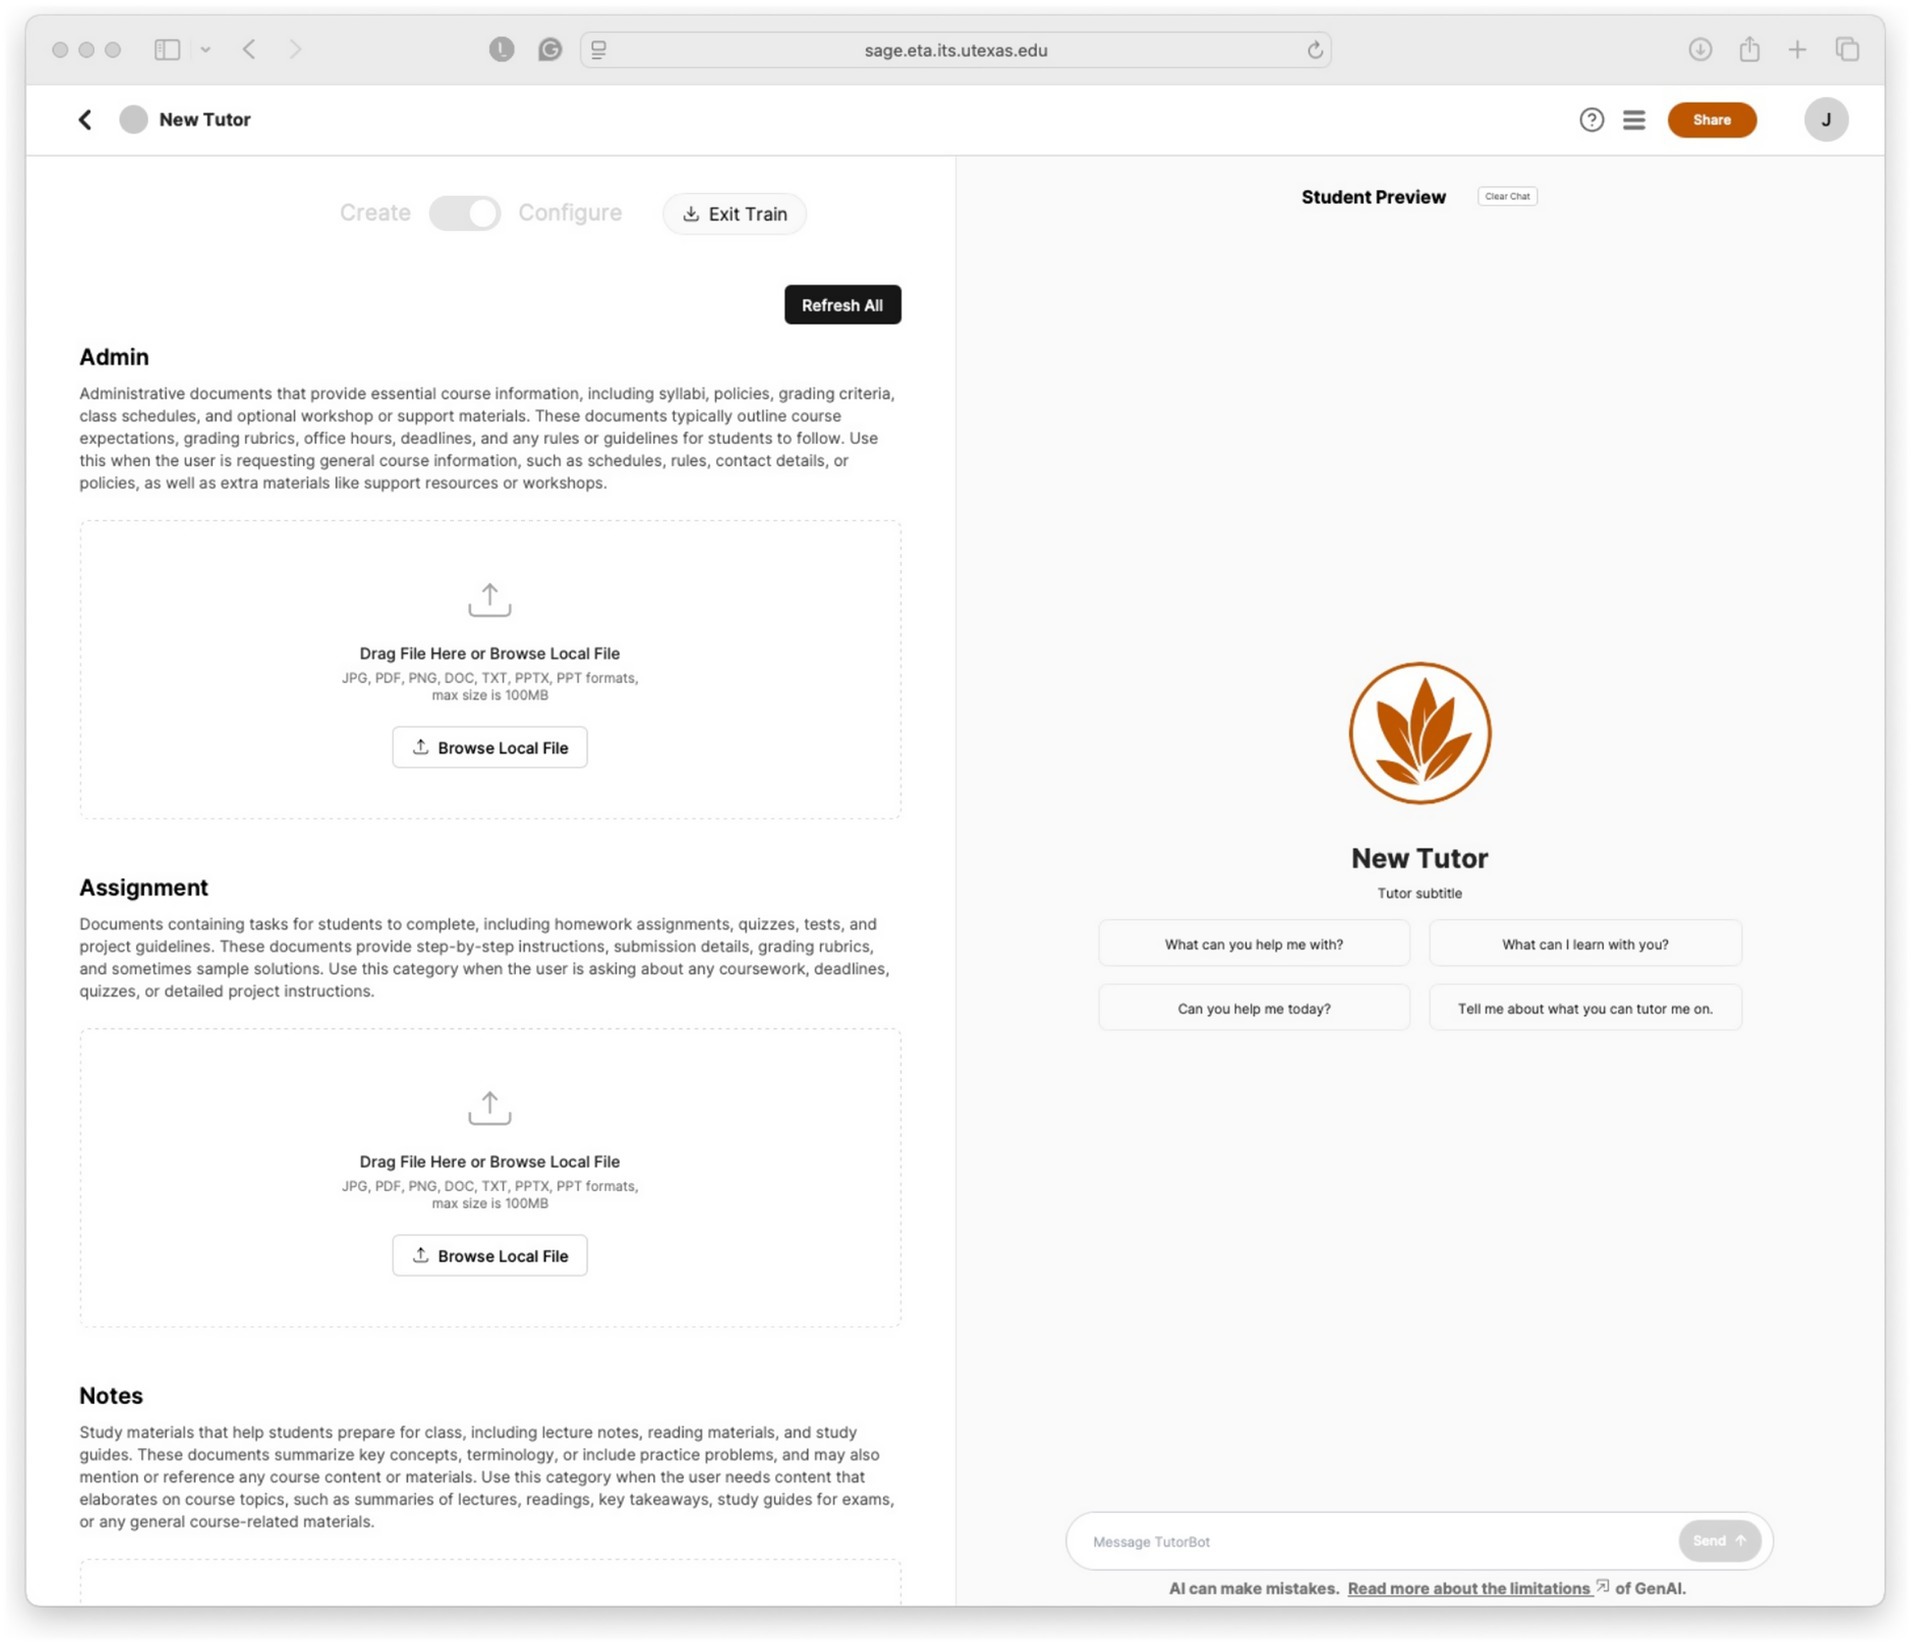
Task: Click the Safari sidebar toggle icon
Action: click(x=167, y=49)
